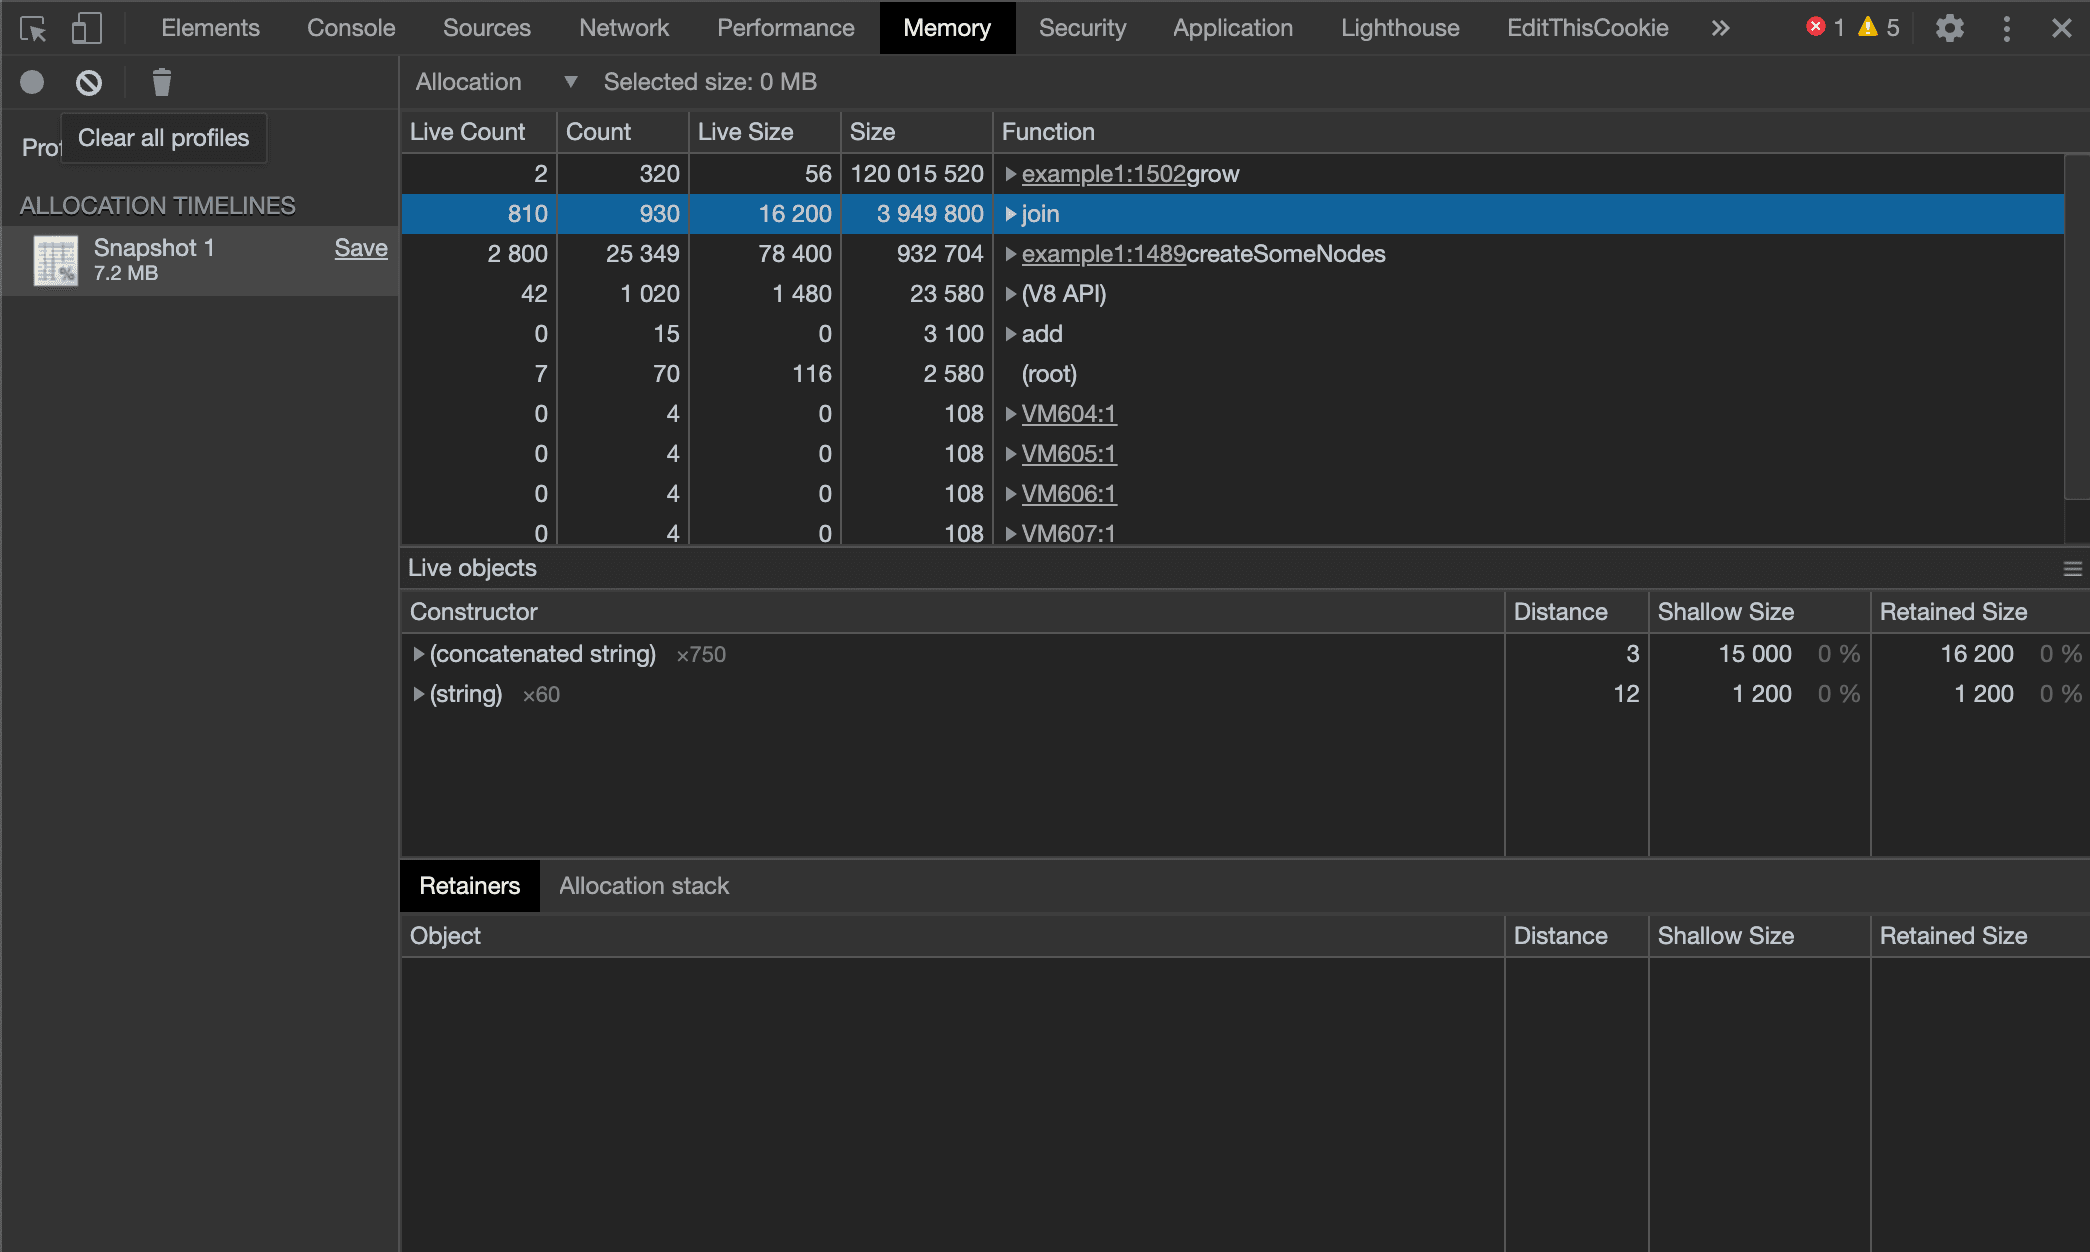The image size is (2090, 1252).
Task: Expand the example1:1502 grow row
Action: click(x=1011, y=174)
